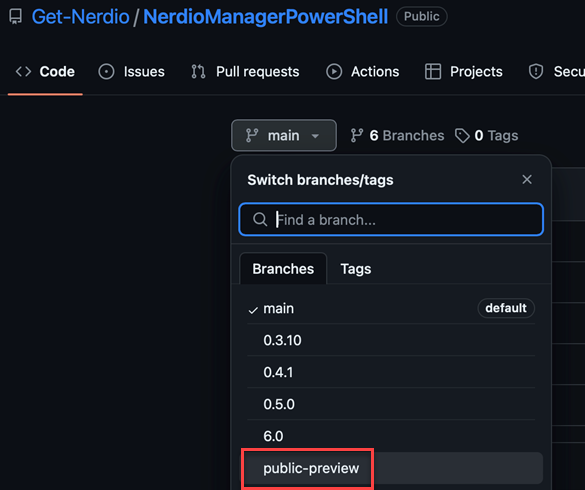Open the Issues tab

(131, 72)
